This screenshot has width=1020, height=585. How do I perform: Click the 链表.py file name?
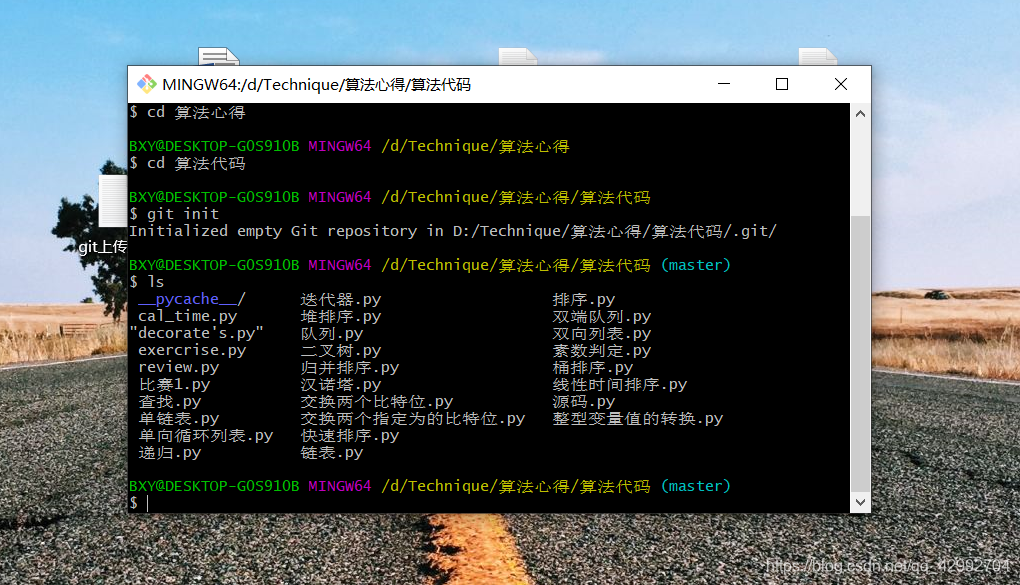pyautogui.click(x=332, y=452)
